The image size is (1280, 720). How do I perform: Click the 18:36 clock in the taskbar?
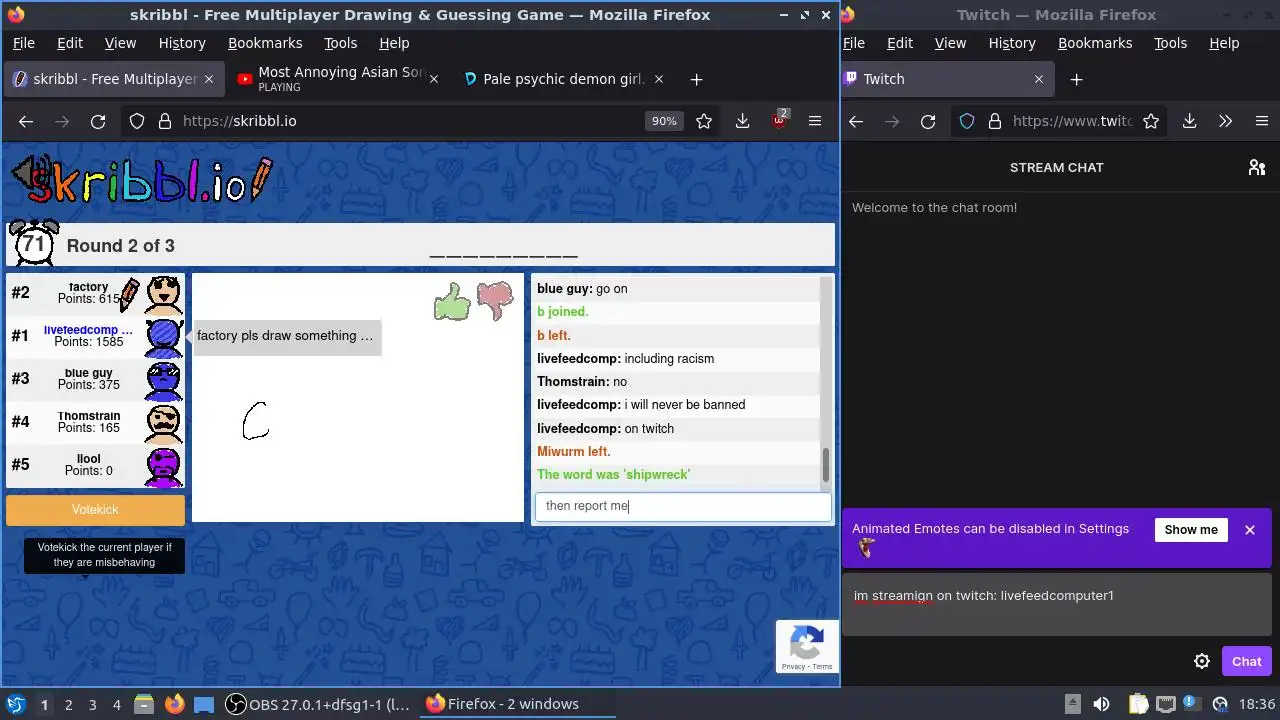pos(1256,704)
